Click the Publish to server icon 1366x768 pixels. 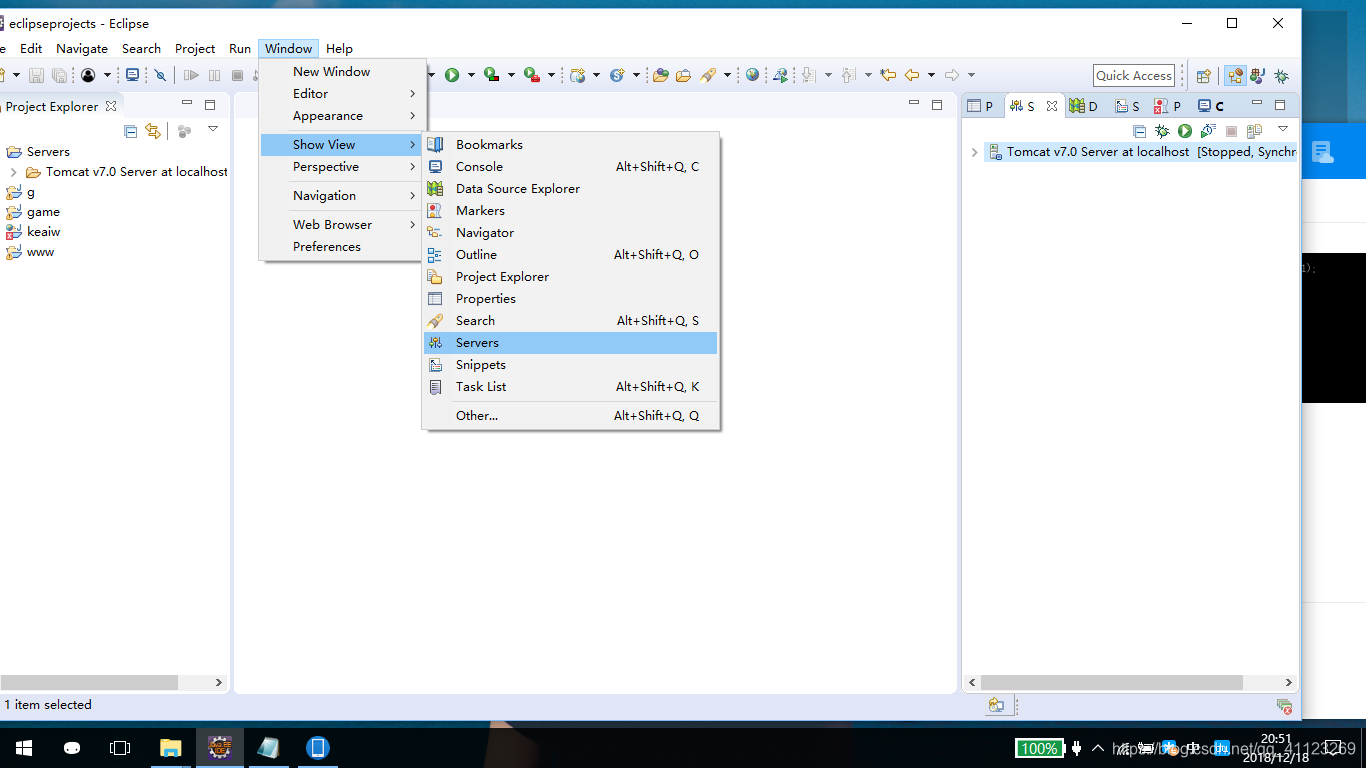tap(1254, 131)
